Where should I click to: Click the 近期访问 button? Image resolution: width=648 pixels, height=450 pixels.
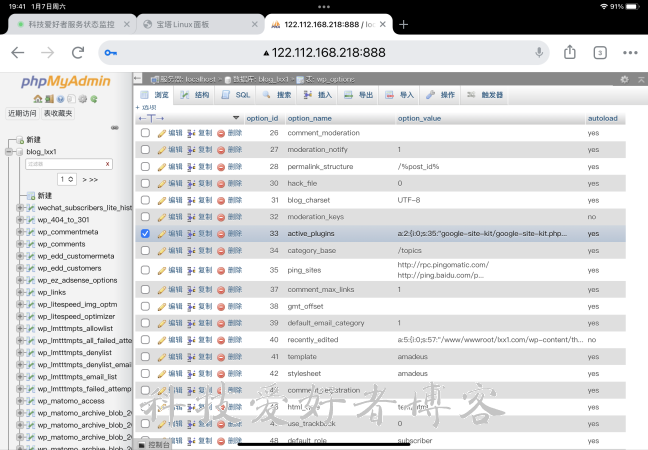22,113
